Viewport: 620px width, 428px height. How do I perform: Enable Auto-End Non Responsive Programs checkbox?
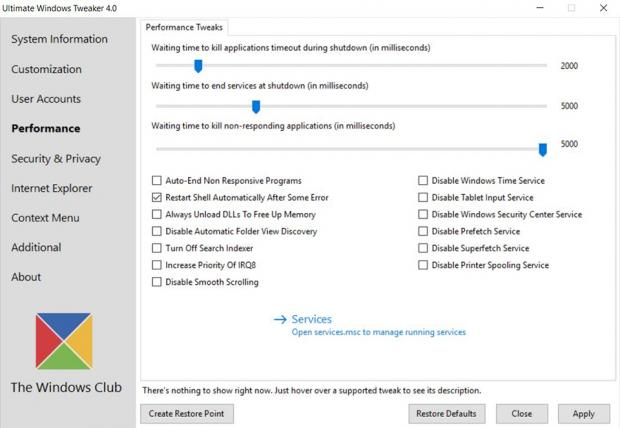(x=157, y=181)
